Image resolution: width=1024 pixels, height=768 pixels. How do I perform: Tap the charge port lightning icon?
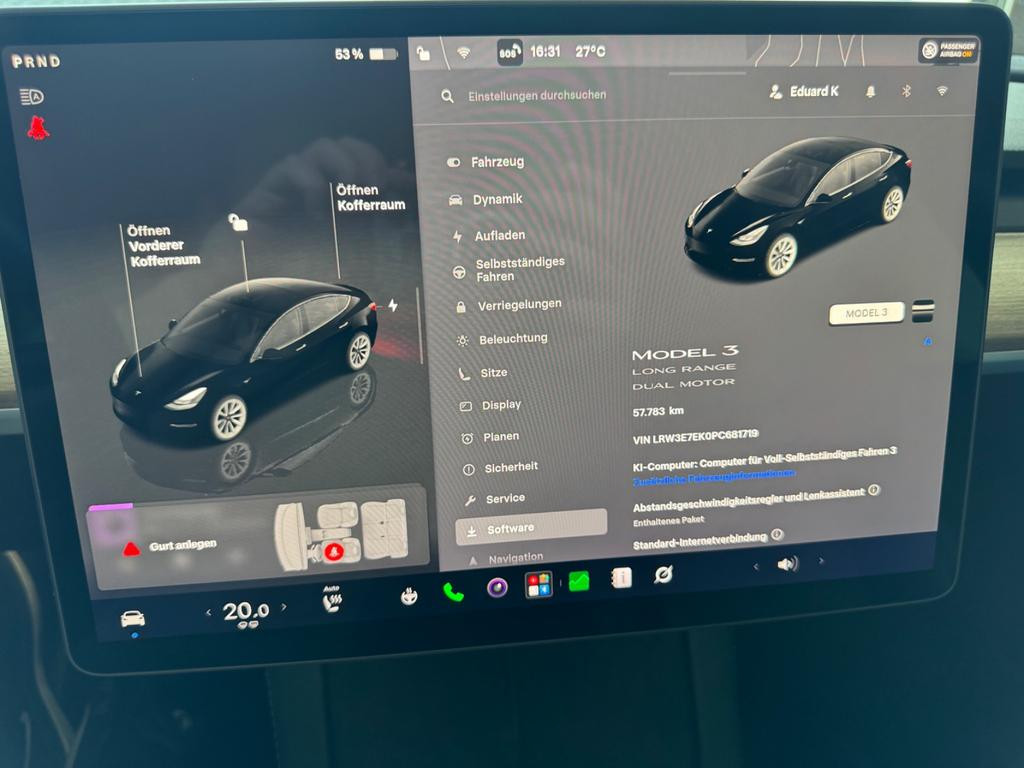coord(393,305)
